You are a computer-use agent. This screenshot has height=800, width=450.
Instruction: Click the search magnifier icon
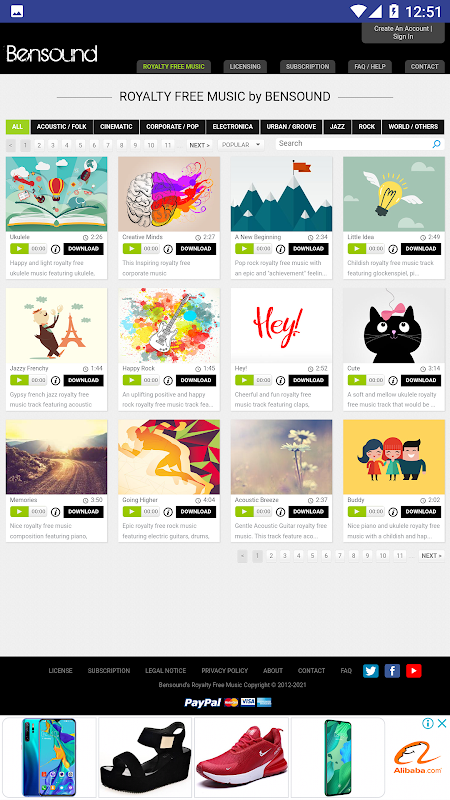coord(436,144)
